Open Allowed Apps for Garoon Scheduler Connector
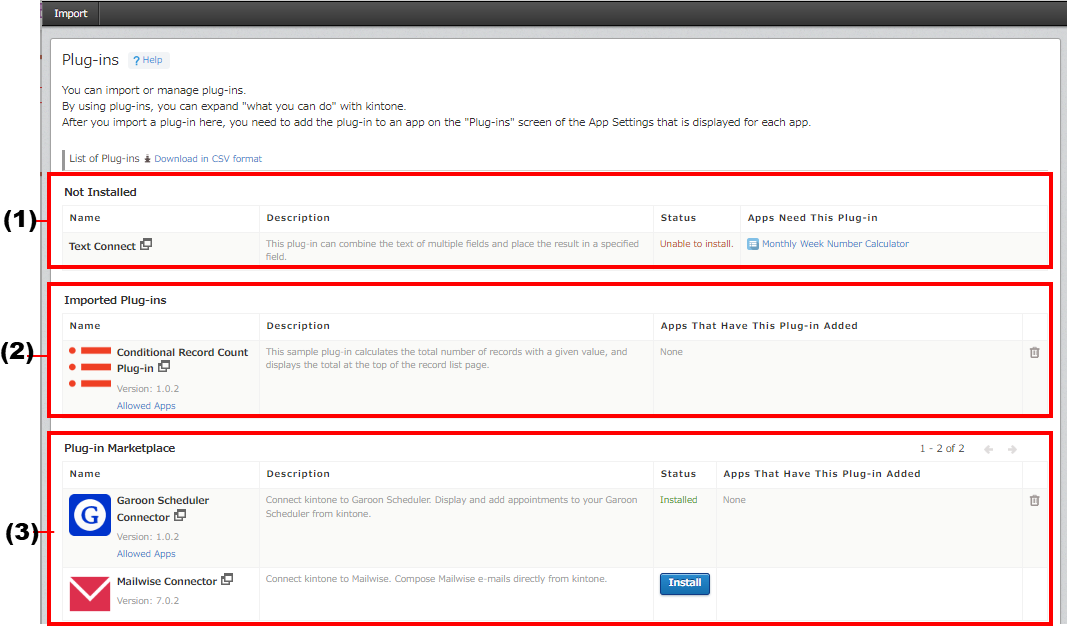The image size is (1067, 629). tap(146, 554)
